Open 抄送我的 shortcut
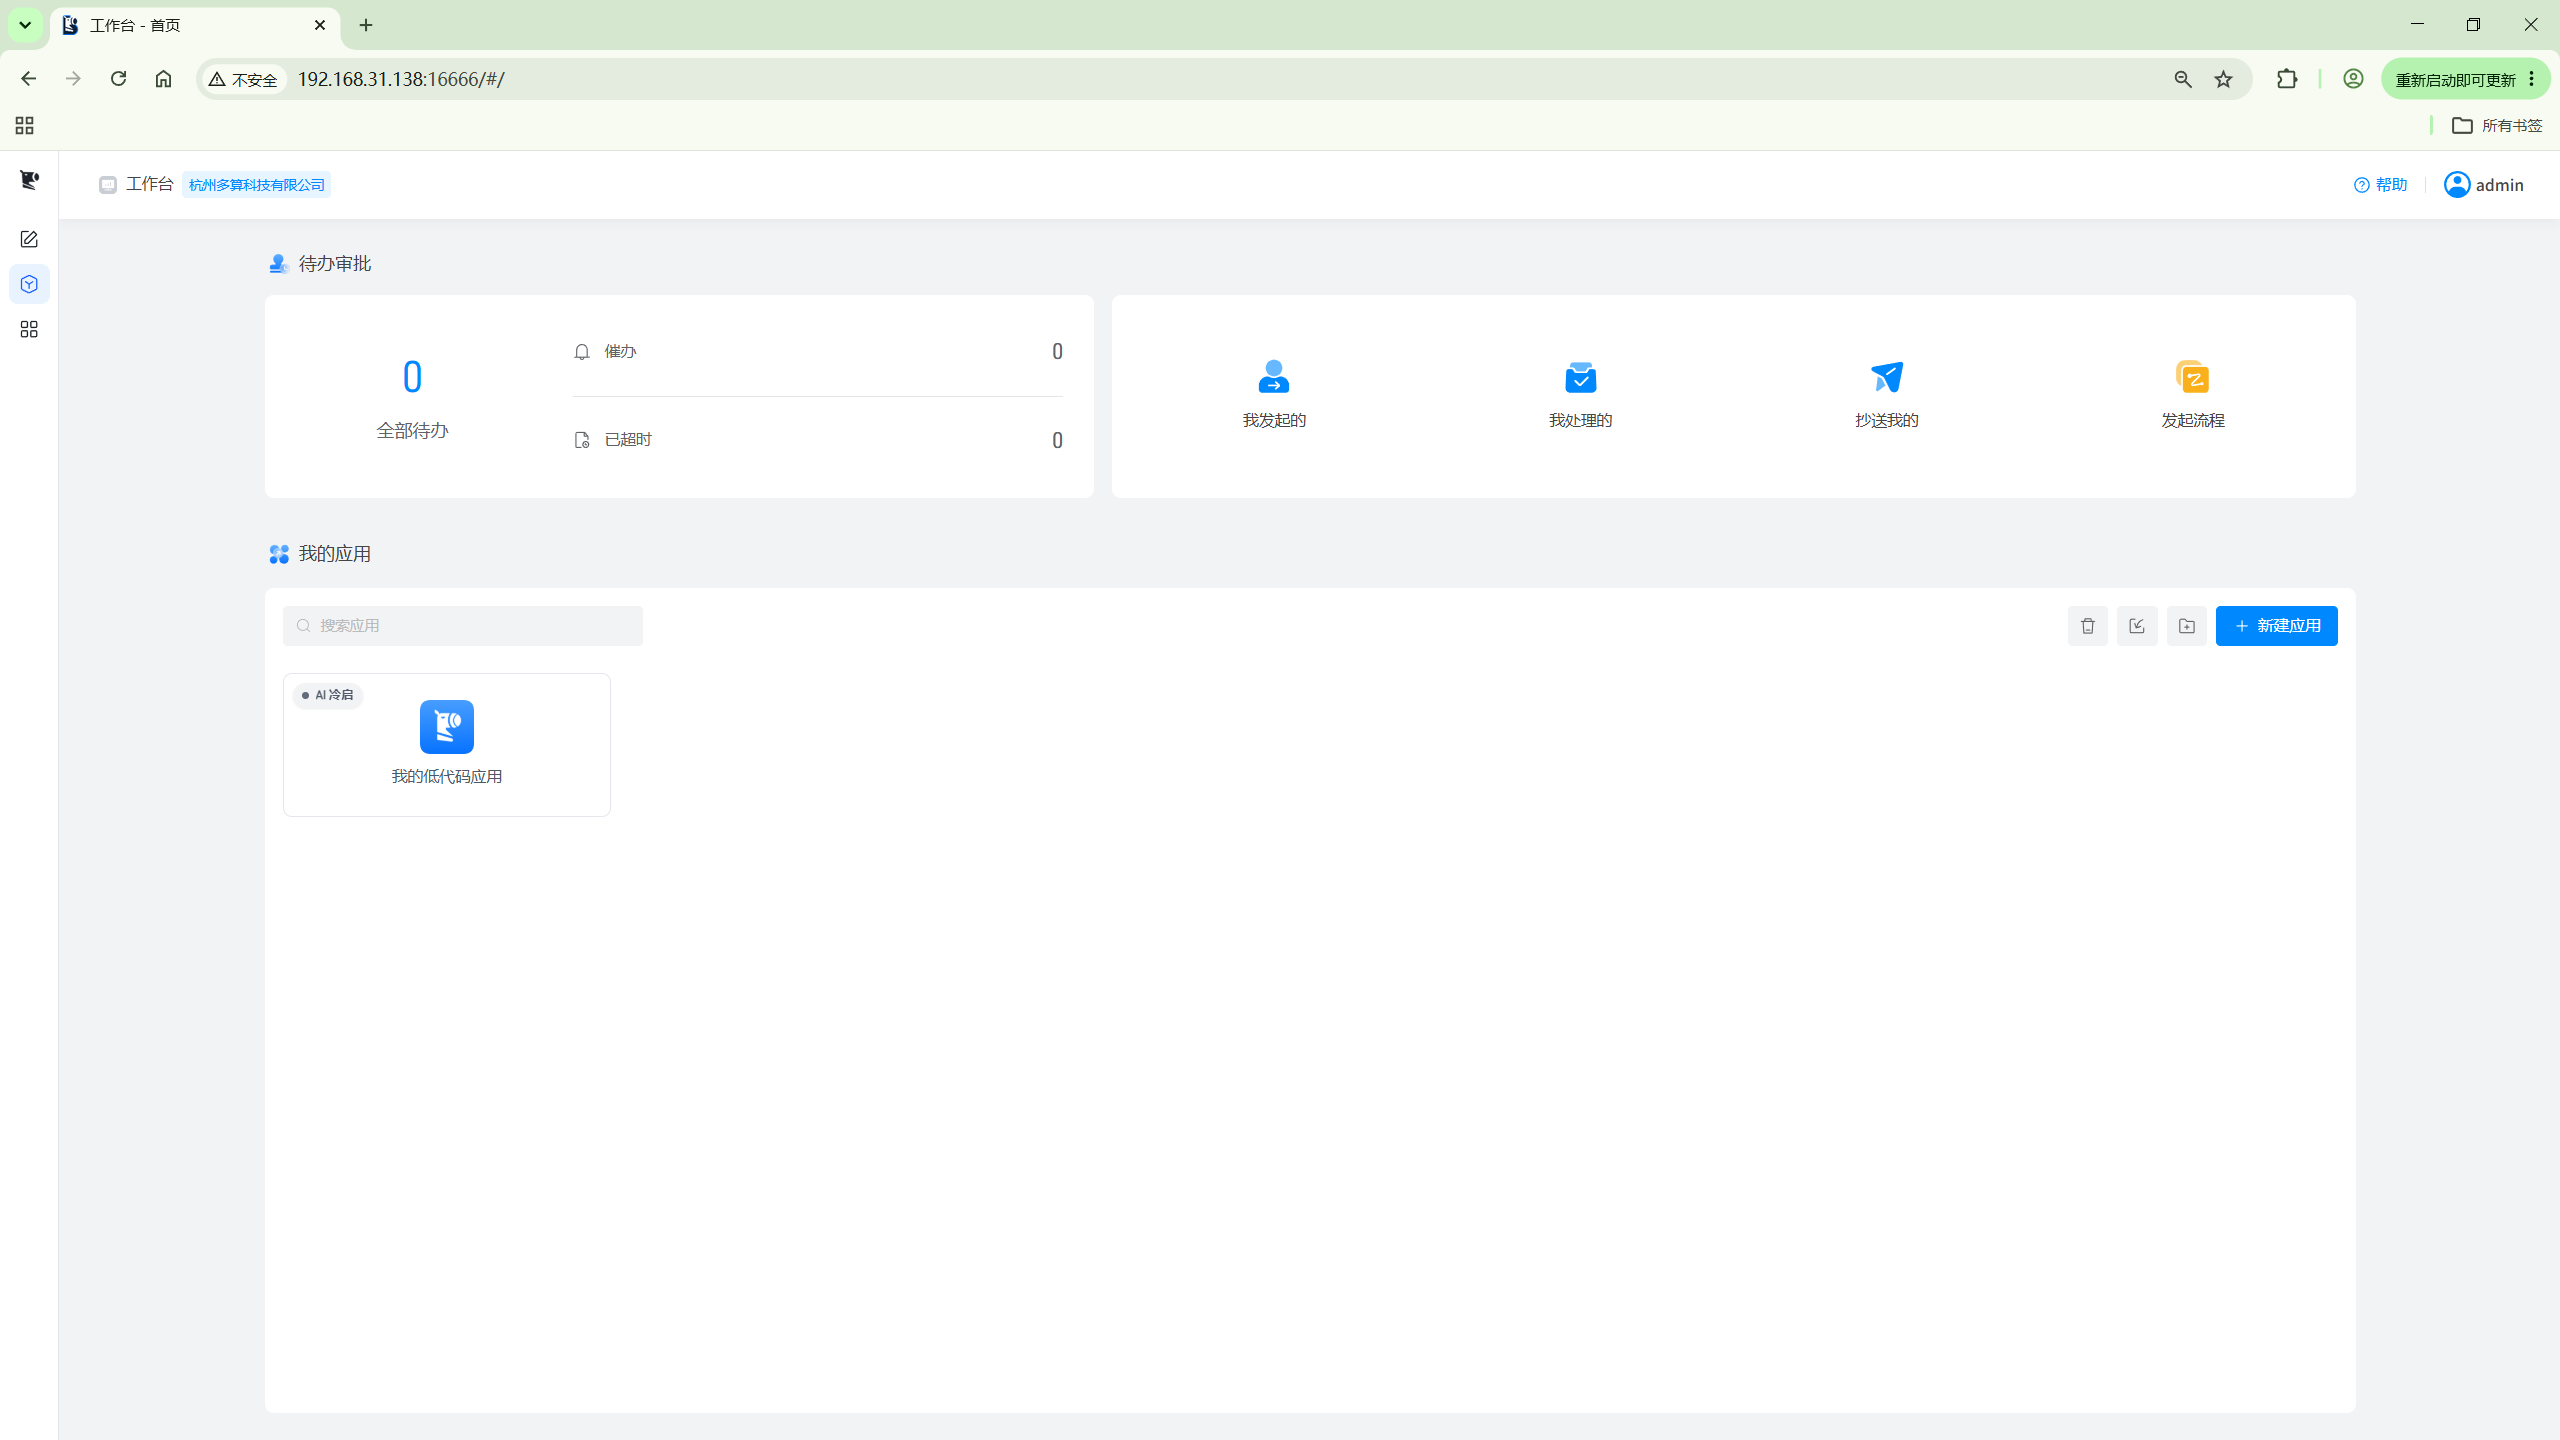The image size is (2560, 1440). click(1886, 394)
